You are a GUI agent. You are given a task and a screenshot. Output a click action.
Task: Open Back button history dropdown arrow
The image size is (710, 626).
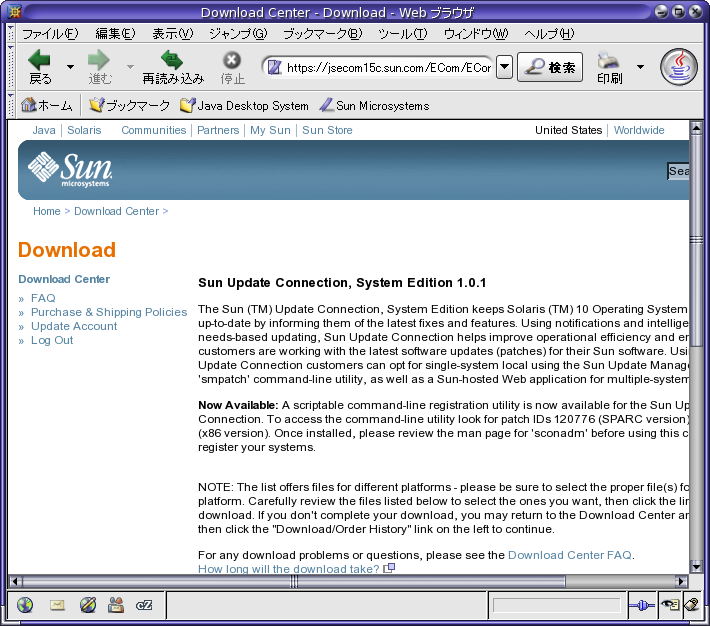[70, 67]
